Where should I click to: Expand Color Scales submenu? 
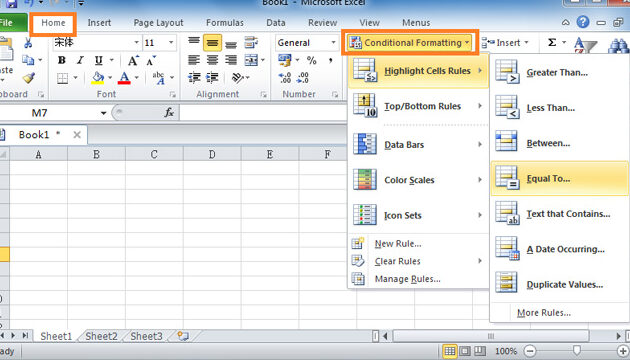418,180
